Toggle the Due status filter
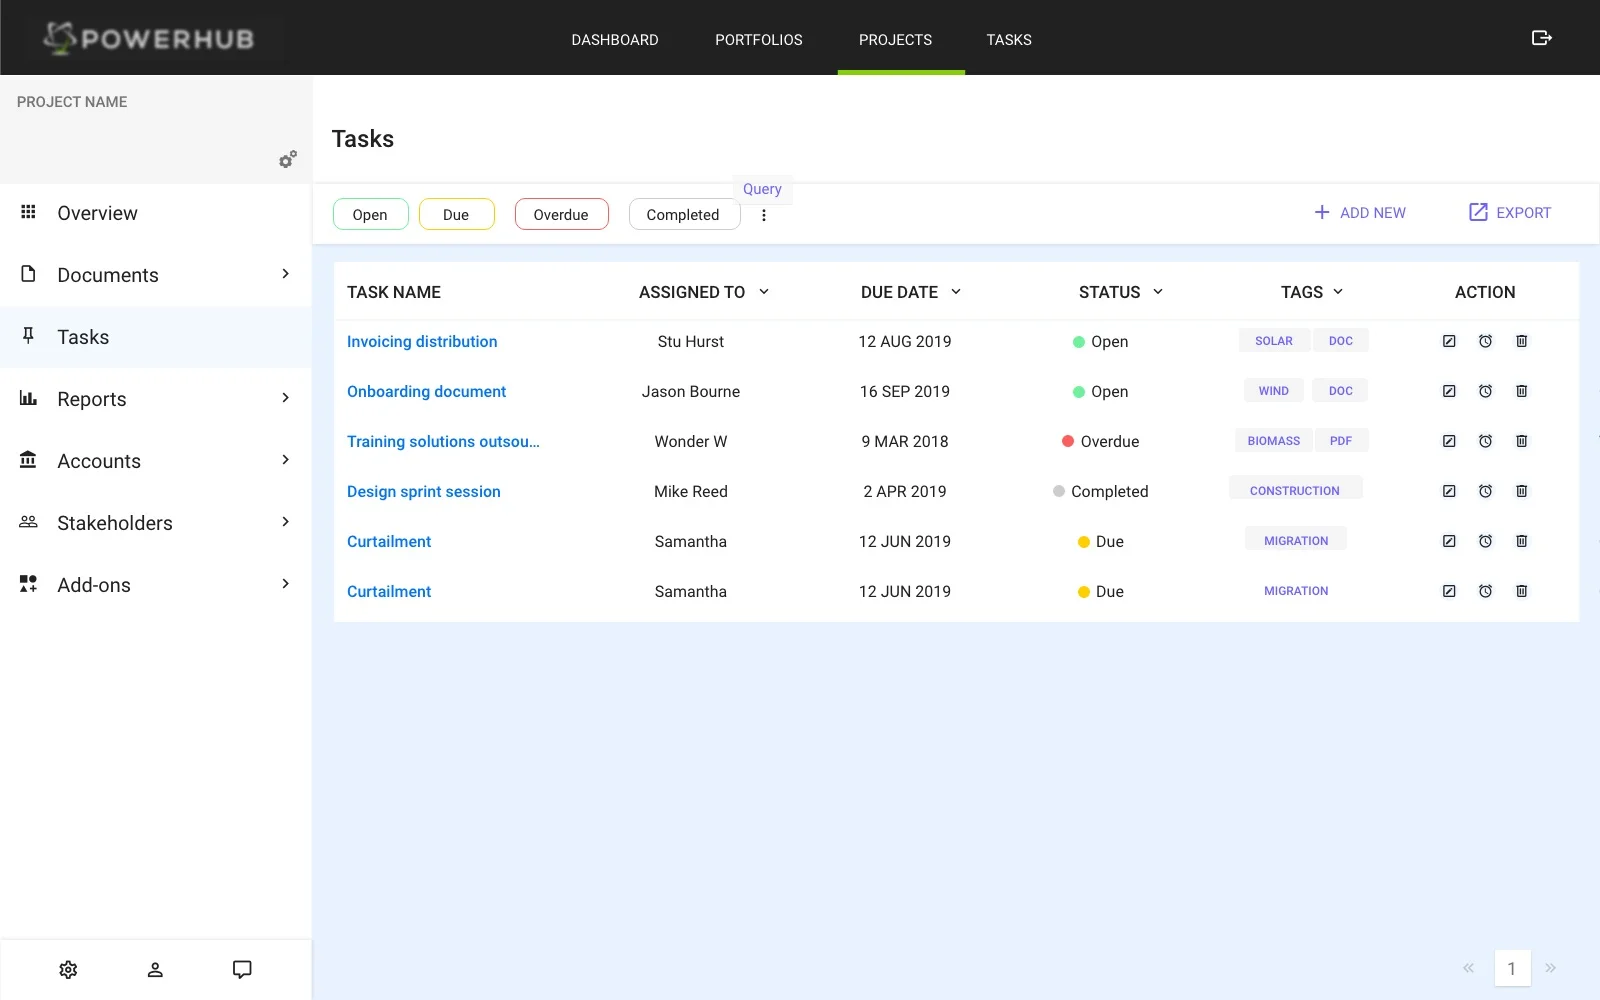The height and width of the screenshot is (1000, 1600). pyautogui.click(x=456, y=214)
